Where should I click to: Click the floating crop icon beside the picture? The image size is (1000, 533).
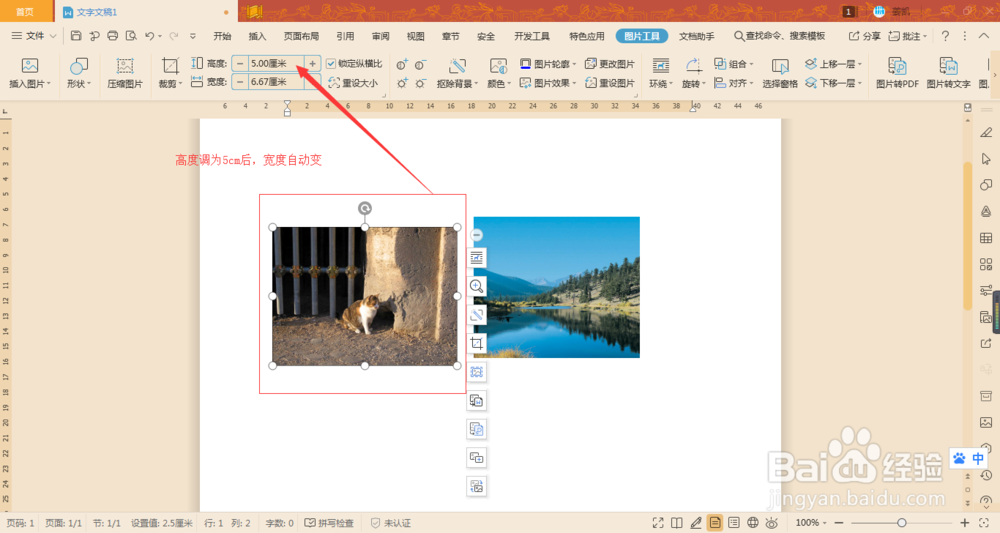coord(476,343)
